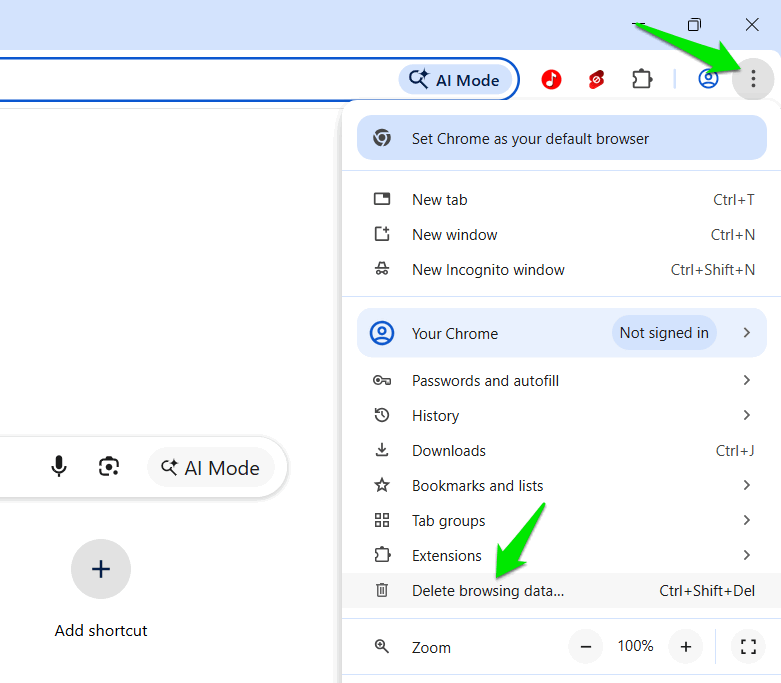Screen dimensions: 781x683
Task: Expand History submenu chevron
Action: pos(746,415)
